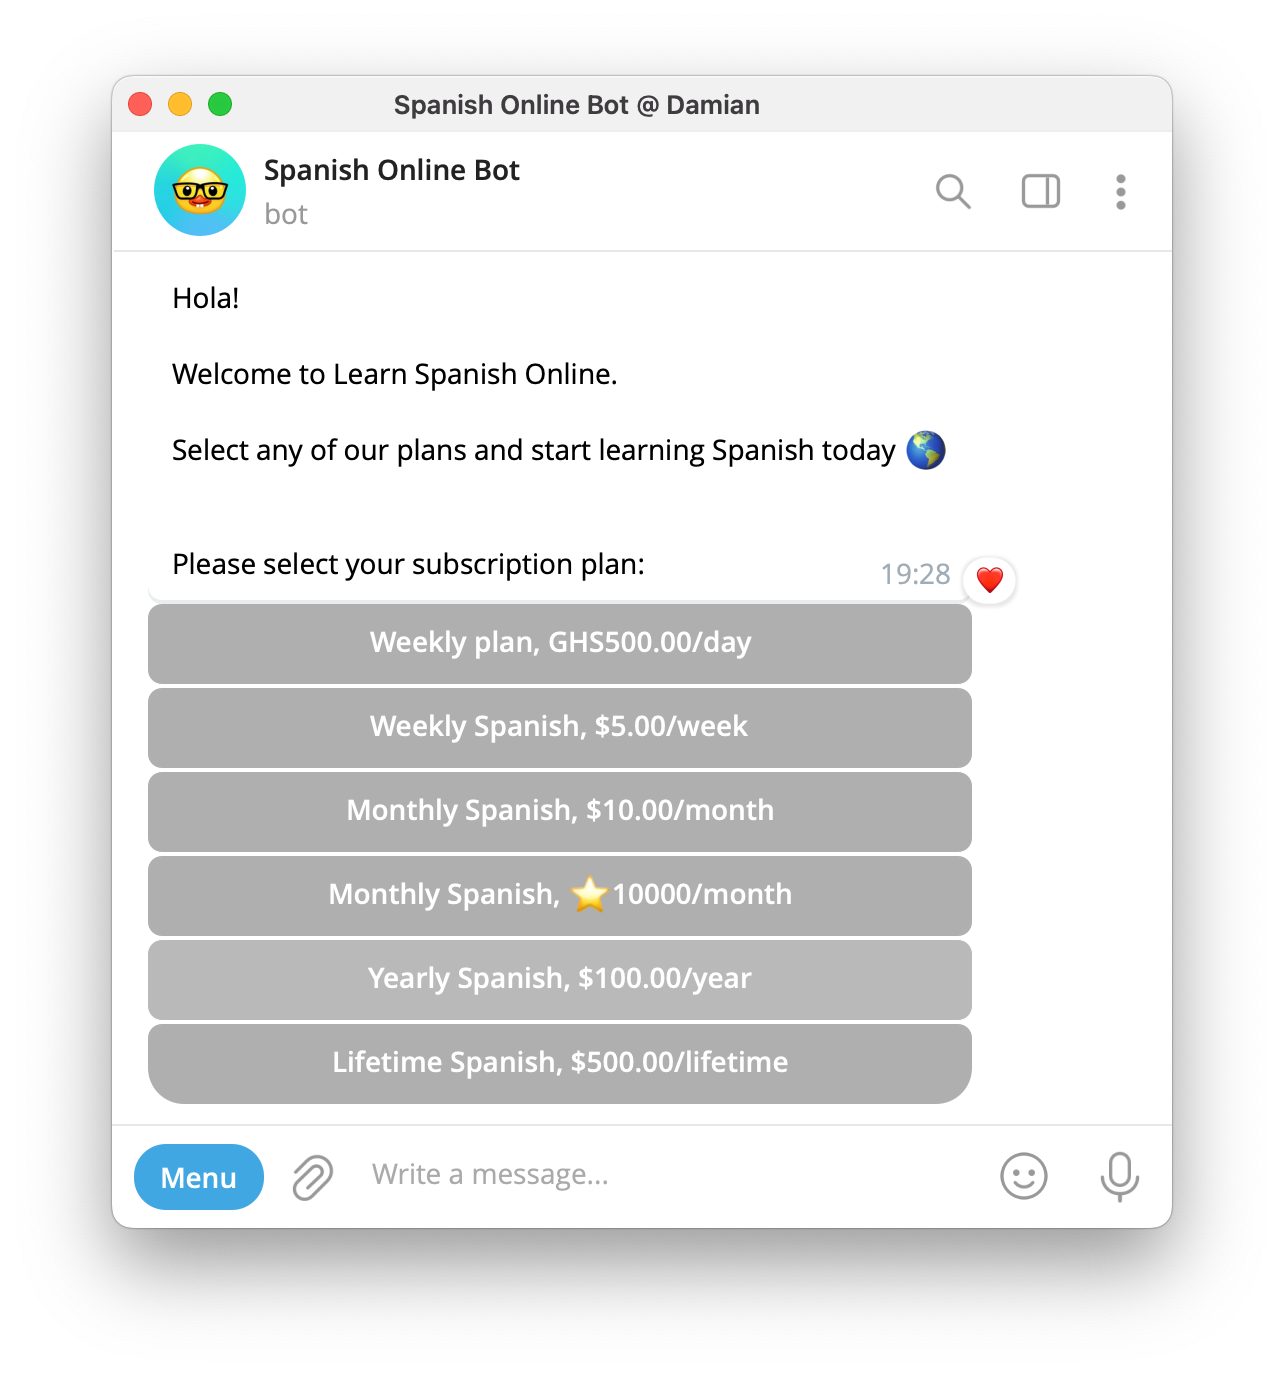Click the 19:28 message timestamp
The image size is (1284, 1376).
coord(915,574)
